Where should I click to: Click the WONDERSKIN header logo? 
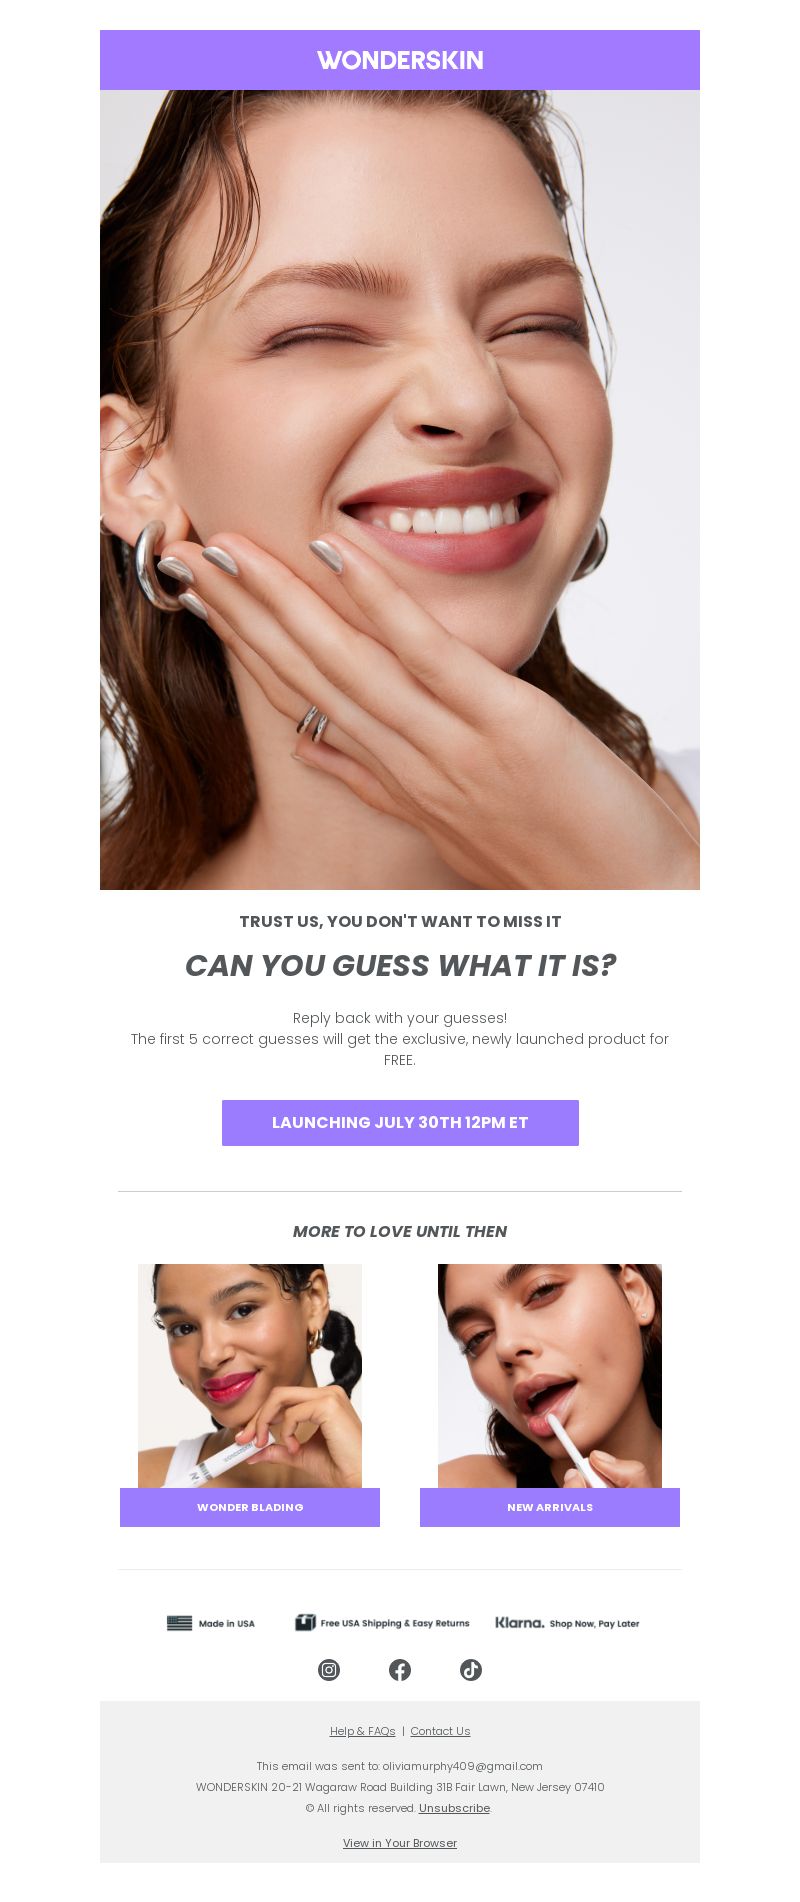(x=400, y=60)
